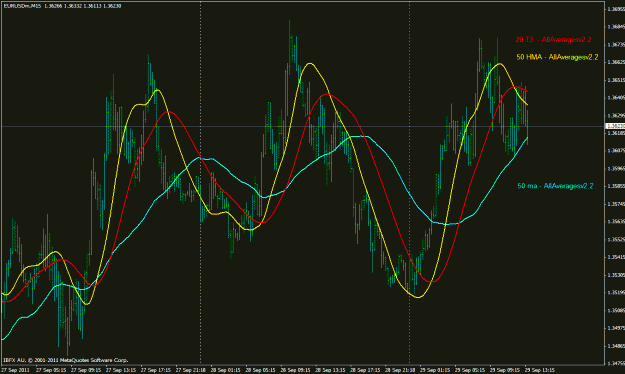Screen dimensions: 625x374
Task: Click the "28 Sep 01:15" time label
Action: tap(226, 370)
